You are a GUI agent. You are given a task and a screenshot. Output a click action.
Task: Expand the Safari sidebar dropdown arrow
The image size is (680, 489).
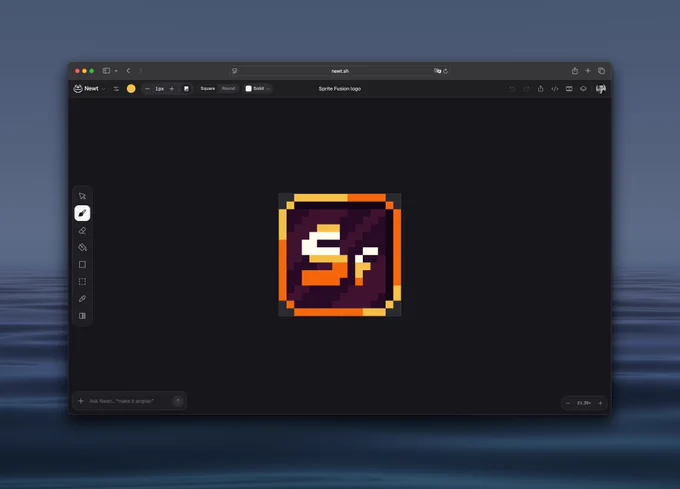[x=116, y=71]
